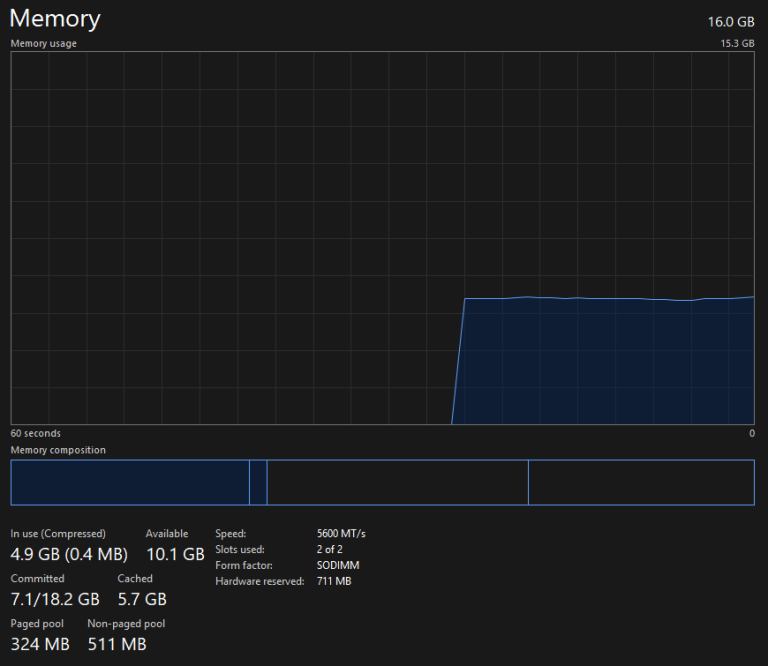Select the In use segment of memory composition
This screenshot has height=666, width=768.
(130, 482)
